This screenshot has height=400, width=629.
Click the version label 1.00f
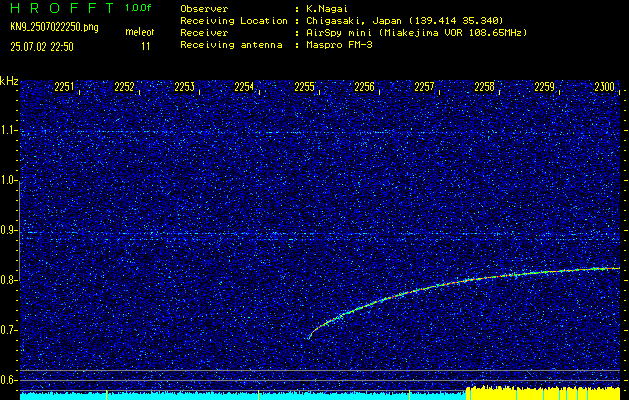pyautogui.click(x=138, y=8)
